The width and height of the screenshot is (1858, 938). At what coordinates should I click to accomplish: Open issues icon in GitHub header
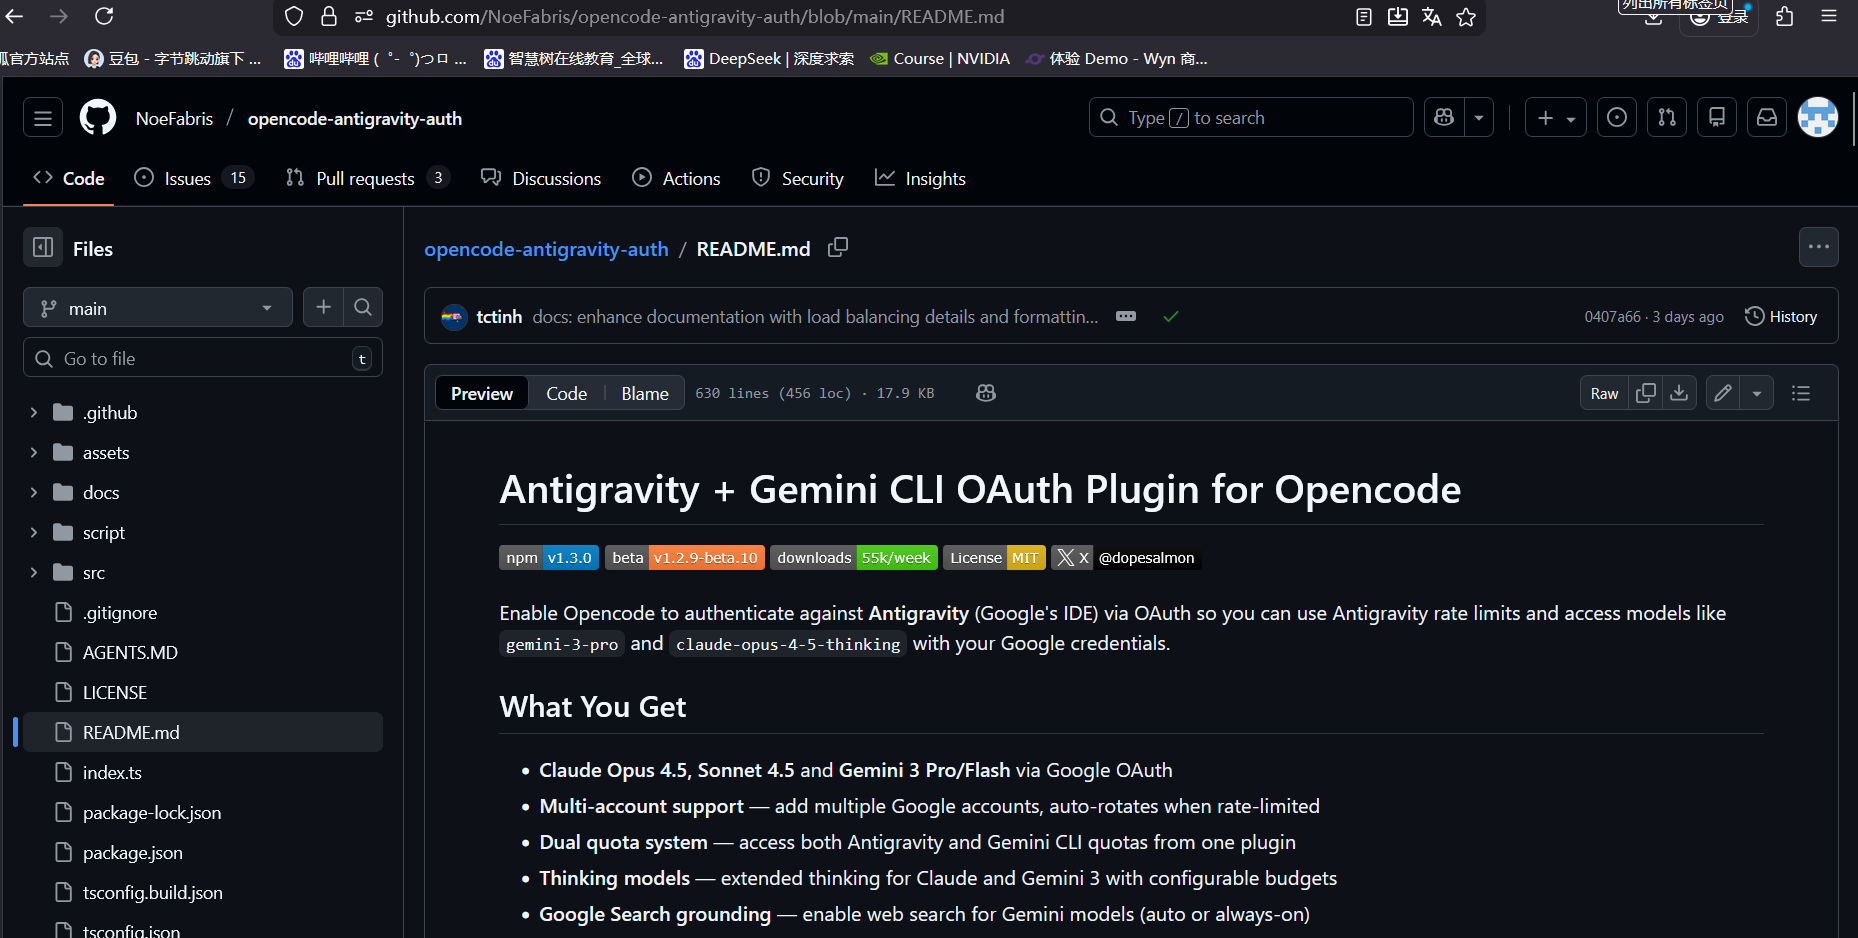coord(1617,118)
